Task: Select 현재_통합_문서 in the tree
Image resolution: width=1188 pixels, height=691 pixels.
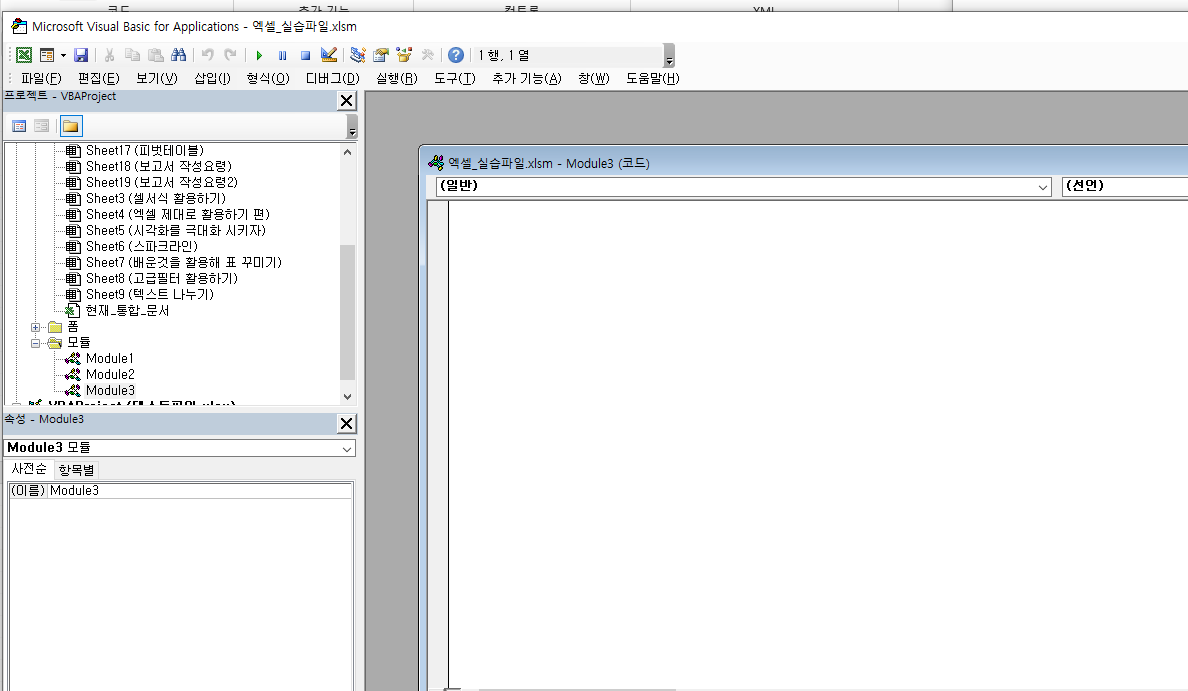Action: click(127, 311)
